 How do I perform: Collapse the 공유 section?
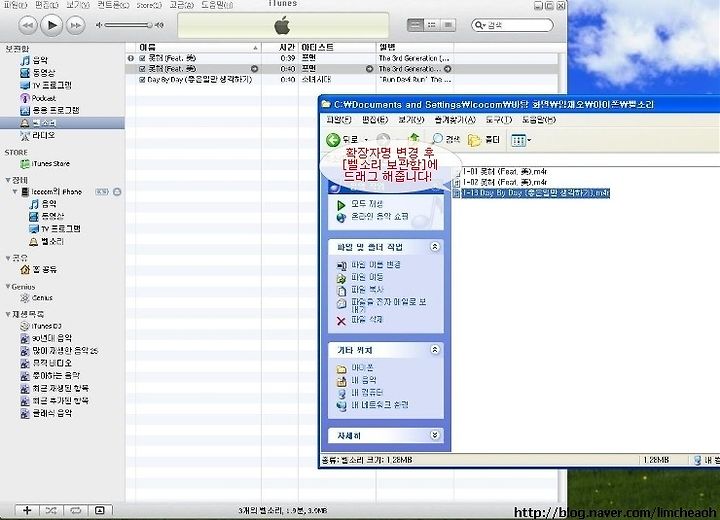(x=8, y=258)
